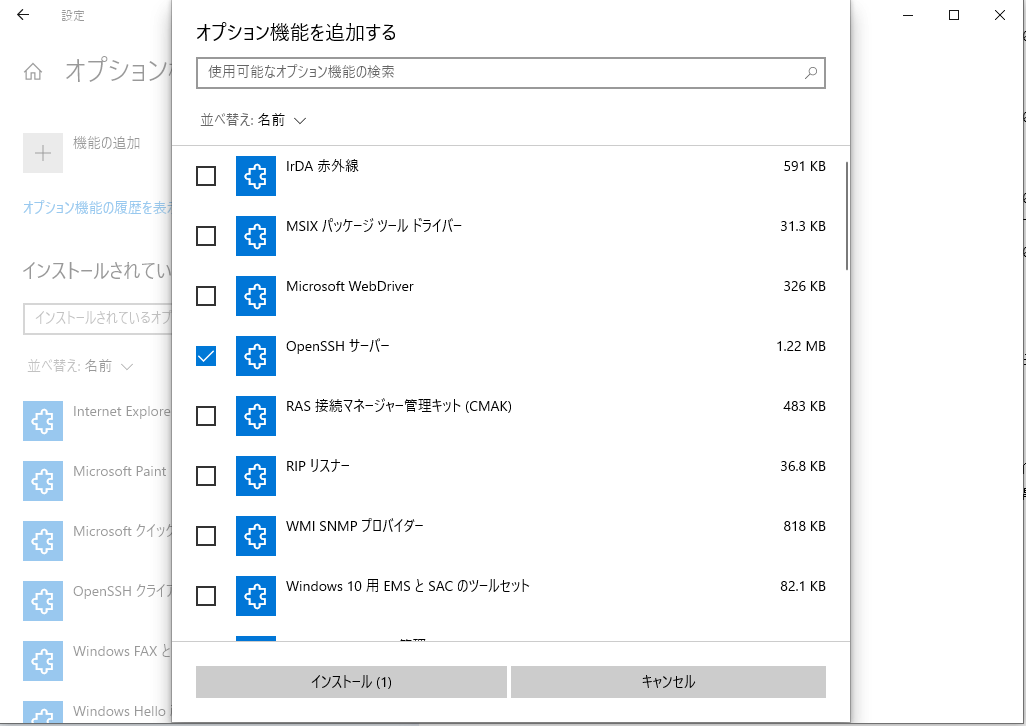Click the キャンセル button
The width and height of the screenshot is (1026, 726).
[x=668, y=682]
